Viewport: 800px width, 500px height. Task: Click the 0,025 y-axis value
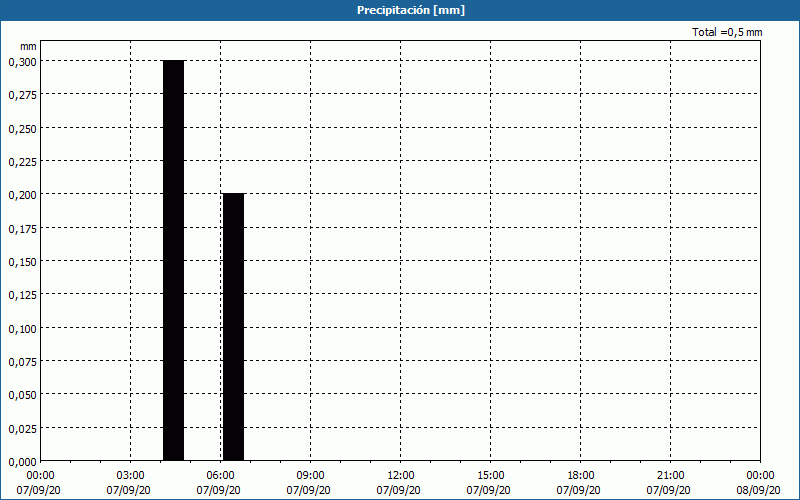tap(22, 429)
